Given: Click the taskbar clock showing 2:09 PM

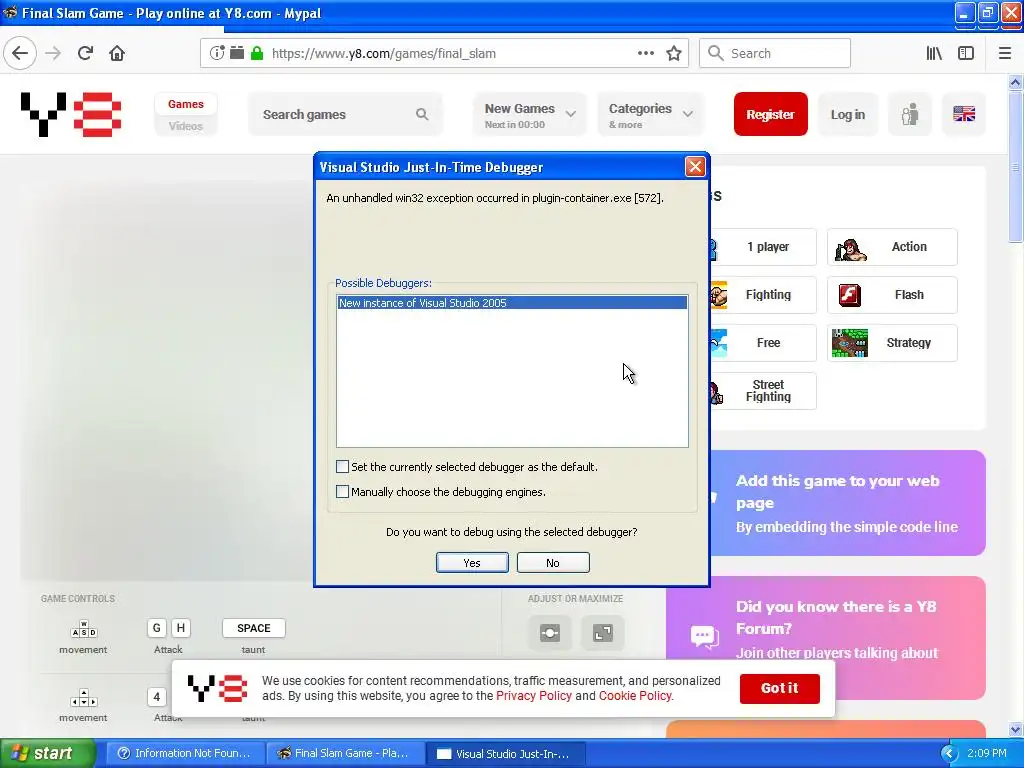Looking at the screenshot, I should (987, 753).
